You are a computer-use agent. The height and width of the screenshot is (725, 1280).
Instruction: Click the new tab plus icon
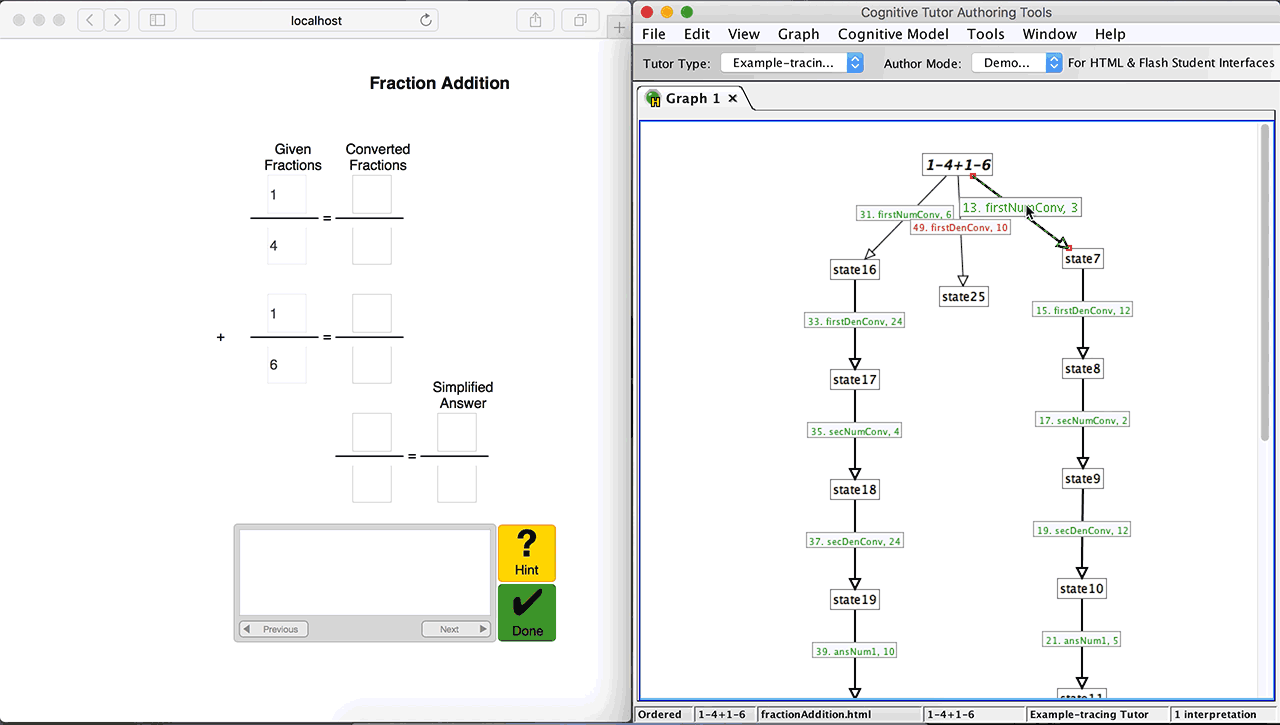pyautogui.click(x=619, y=27)
